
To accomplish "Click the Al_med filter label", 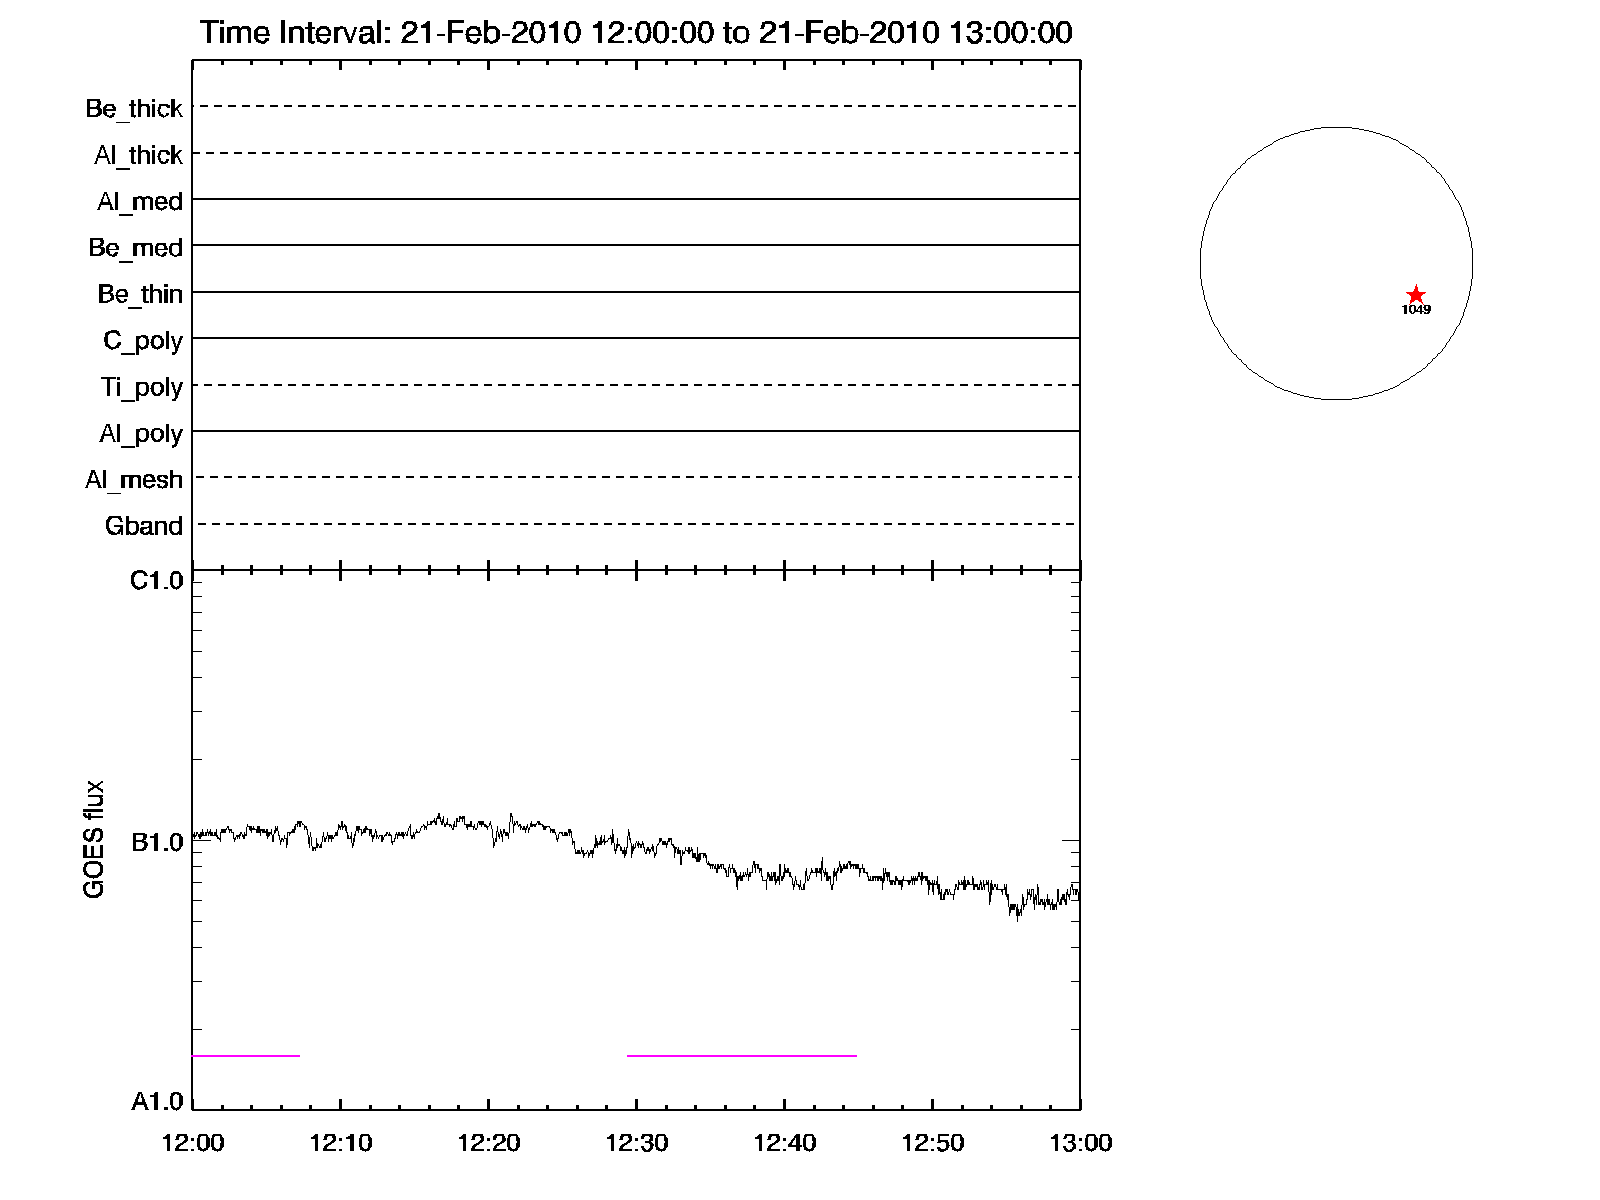I will click(x=140, y=202).
